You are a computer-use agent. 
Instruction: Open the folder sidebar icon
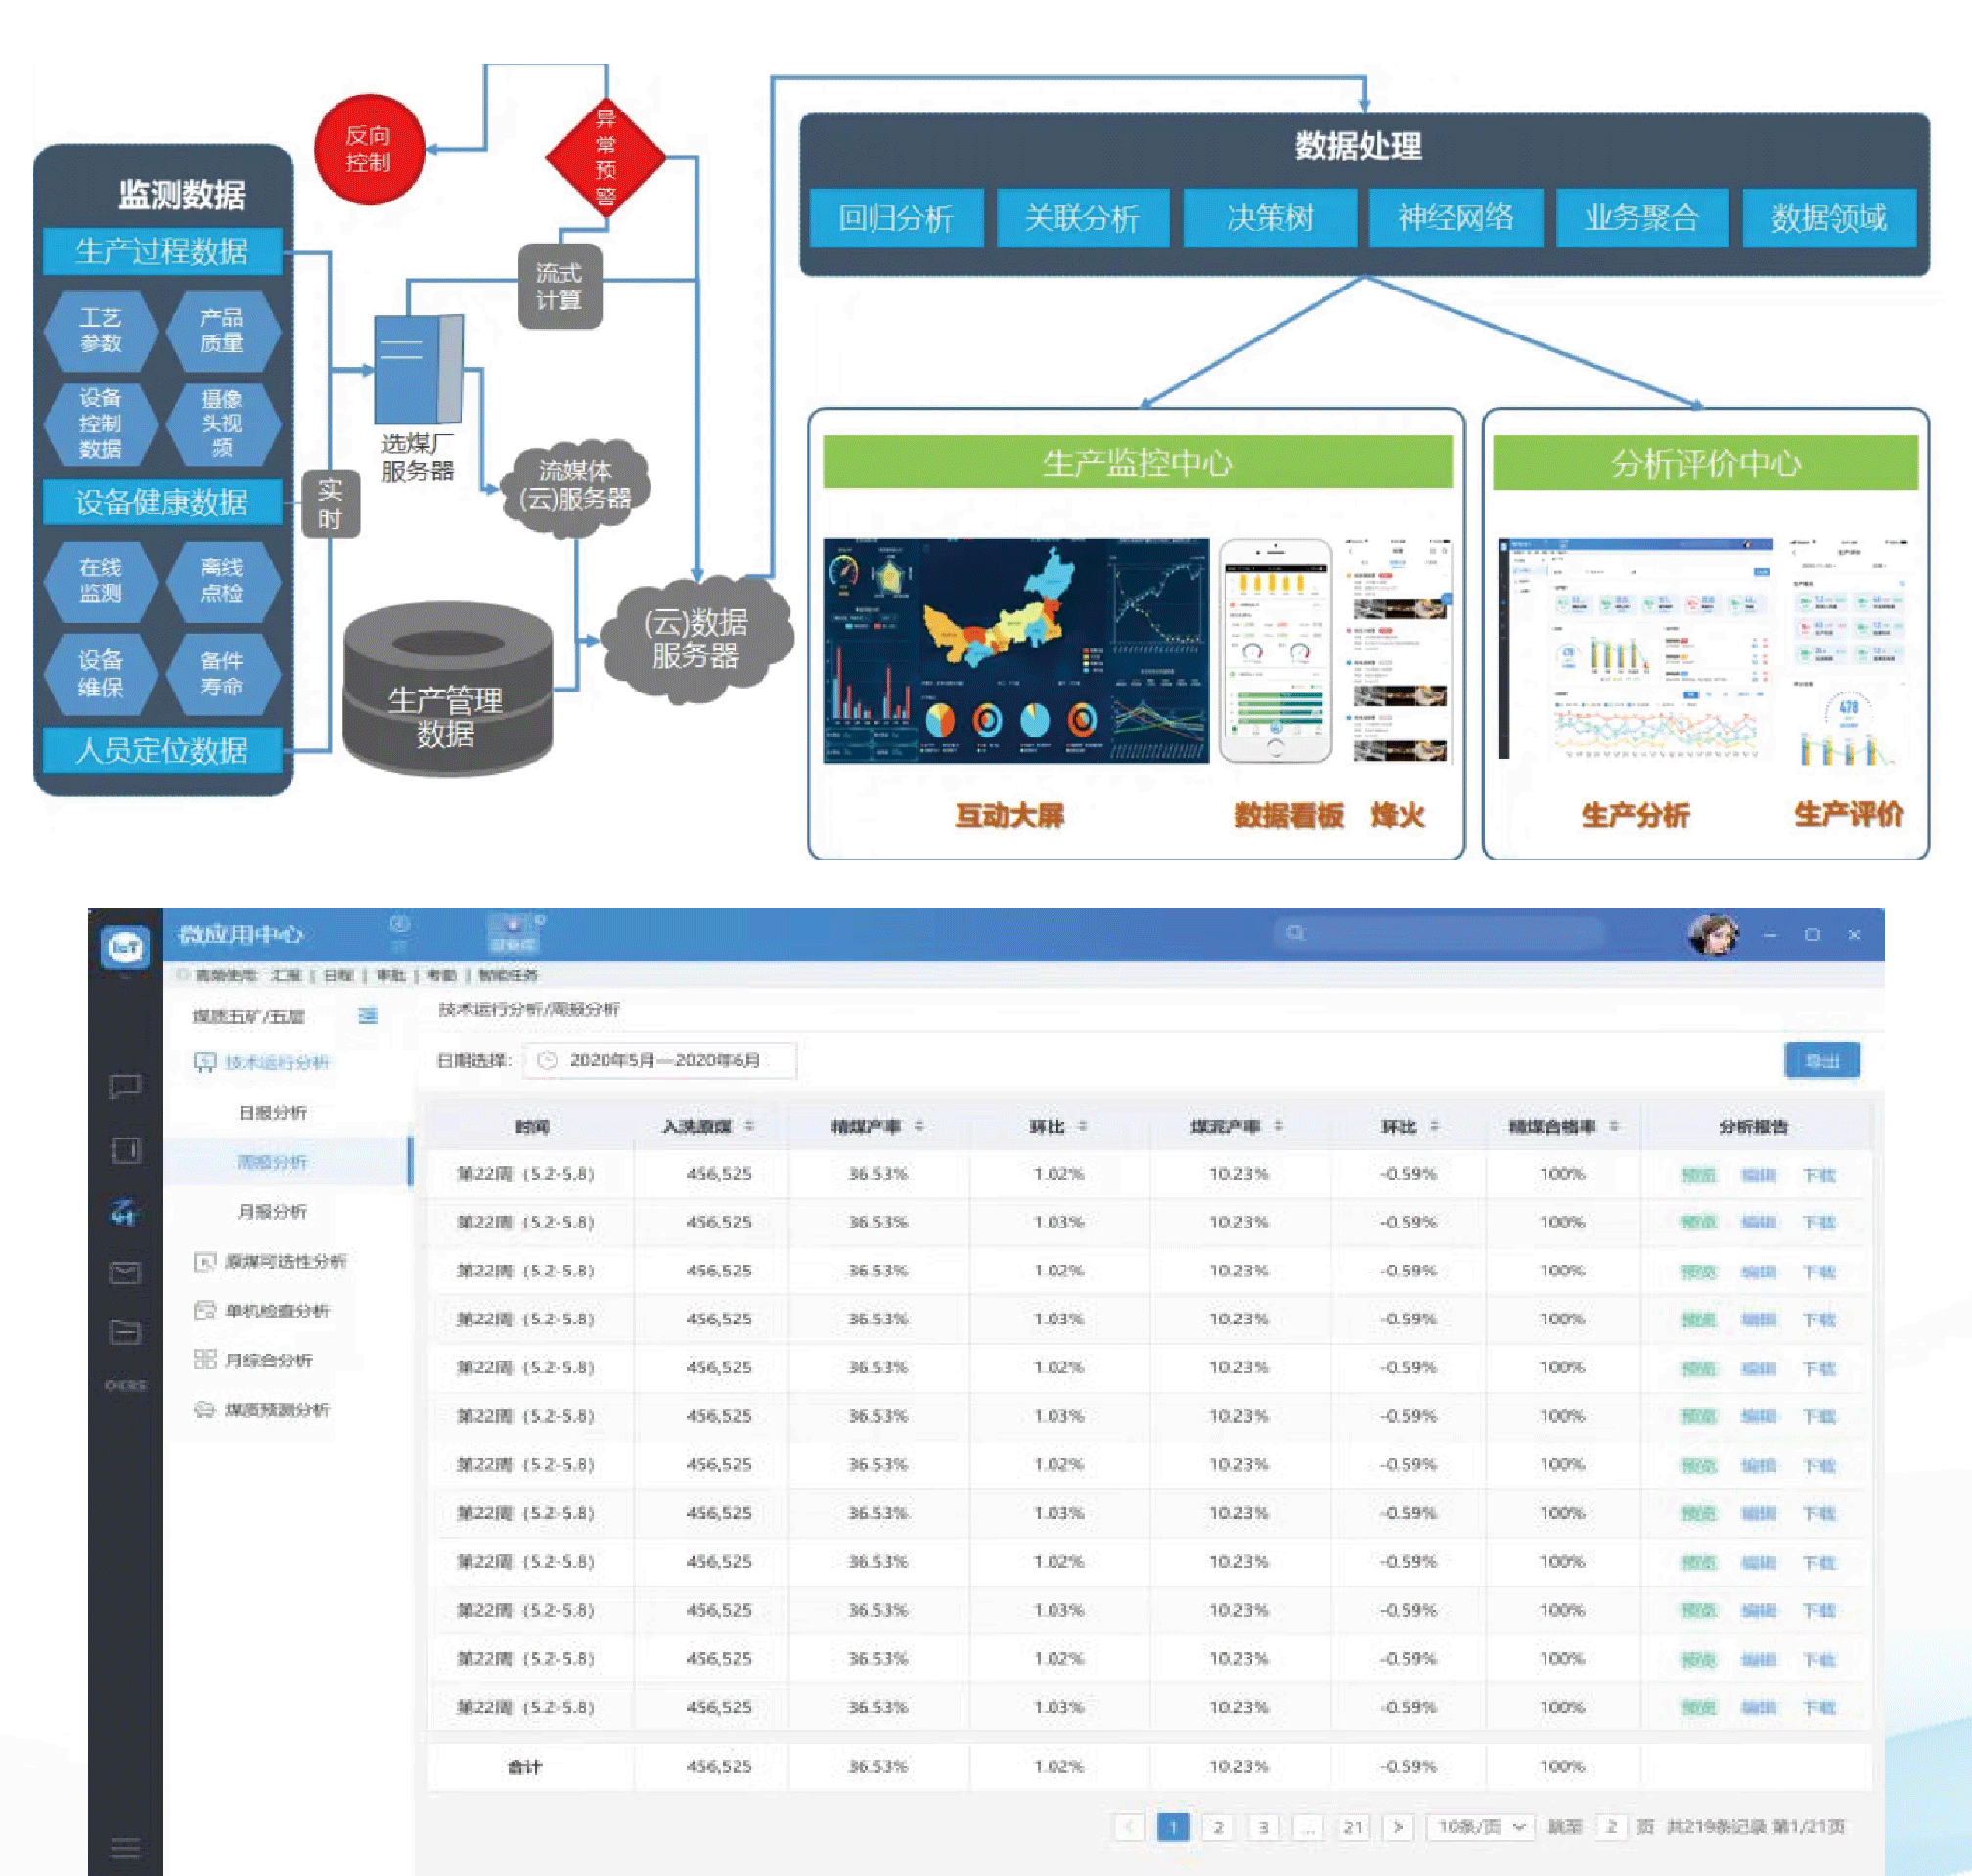[x=125, y=1331]
